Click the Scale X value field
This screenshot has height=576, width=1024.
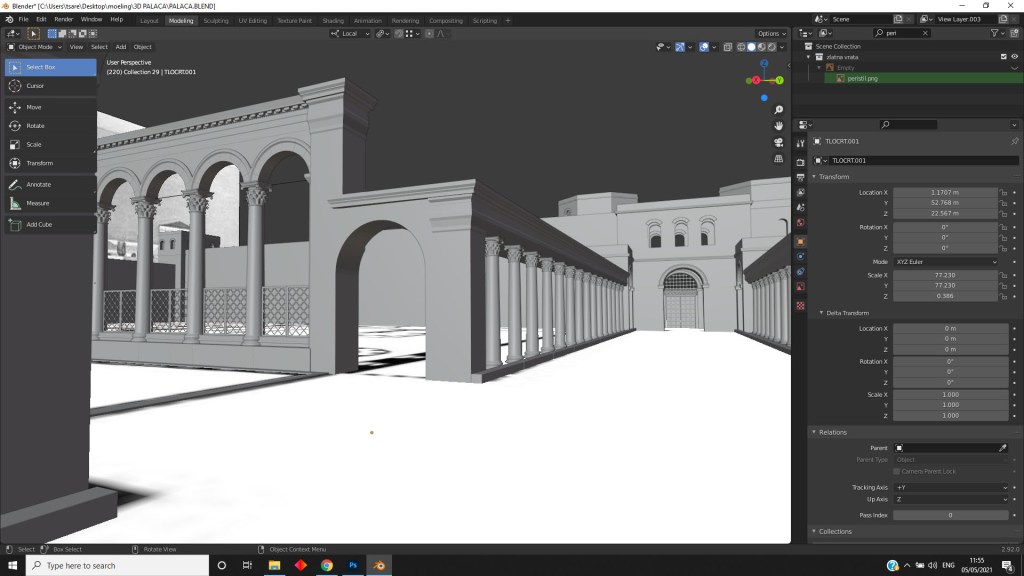945,275
